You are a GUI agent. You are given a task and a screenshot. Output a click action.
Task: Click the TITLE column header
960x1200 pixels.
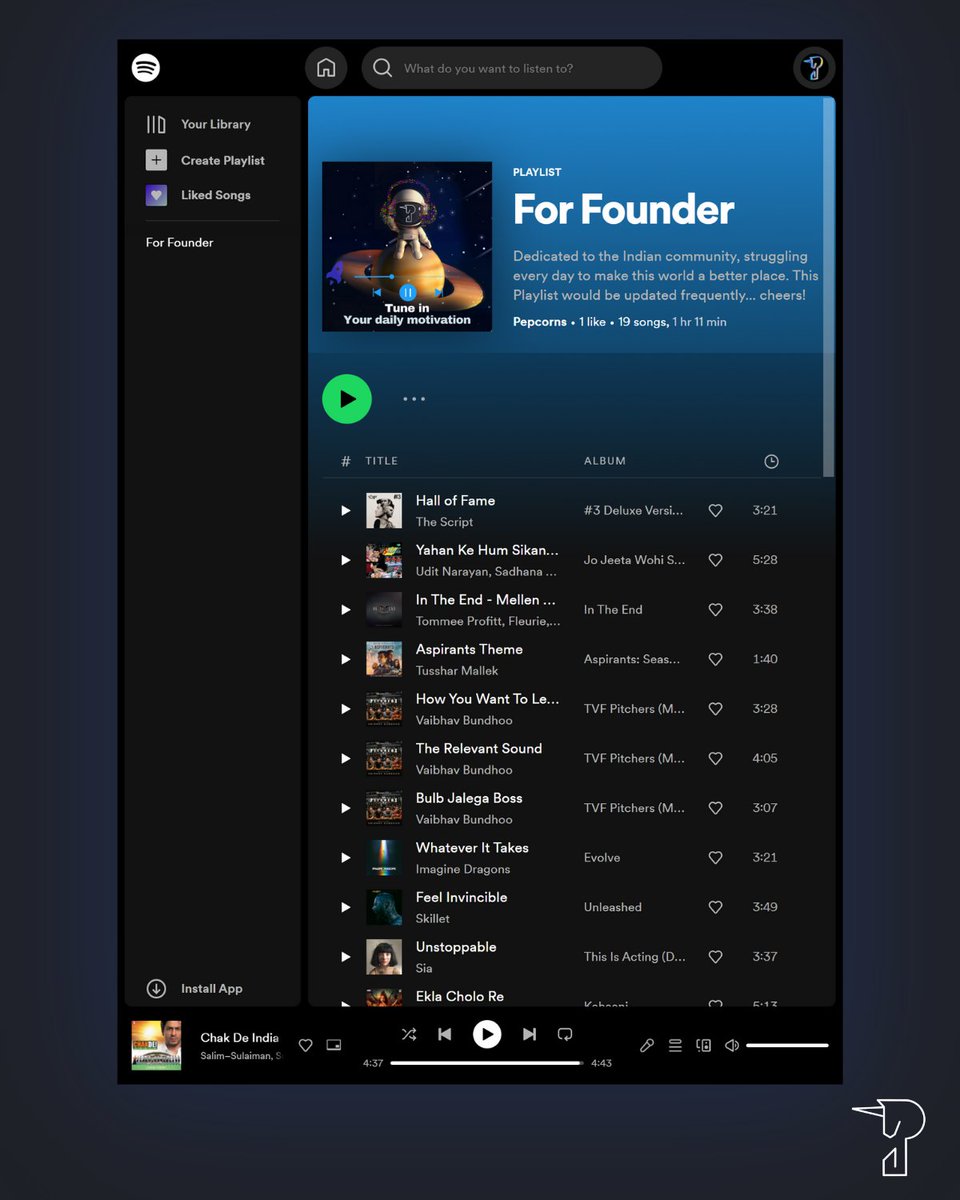(x=381, y=461)
